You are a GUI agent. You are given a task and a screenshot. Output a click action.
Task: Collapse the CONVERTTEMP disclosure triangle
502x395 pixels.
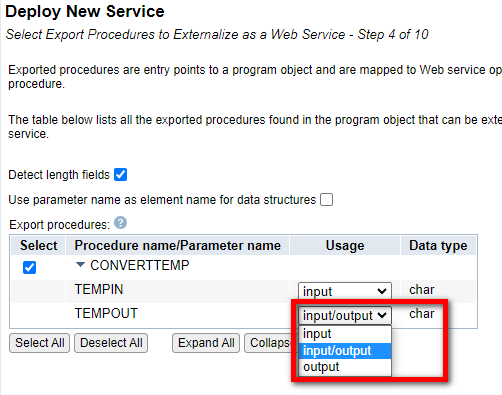[x=80, y=265]
